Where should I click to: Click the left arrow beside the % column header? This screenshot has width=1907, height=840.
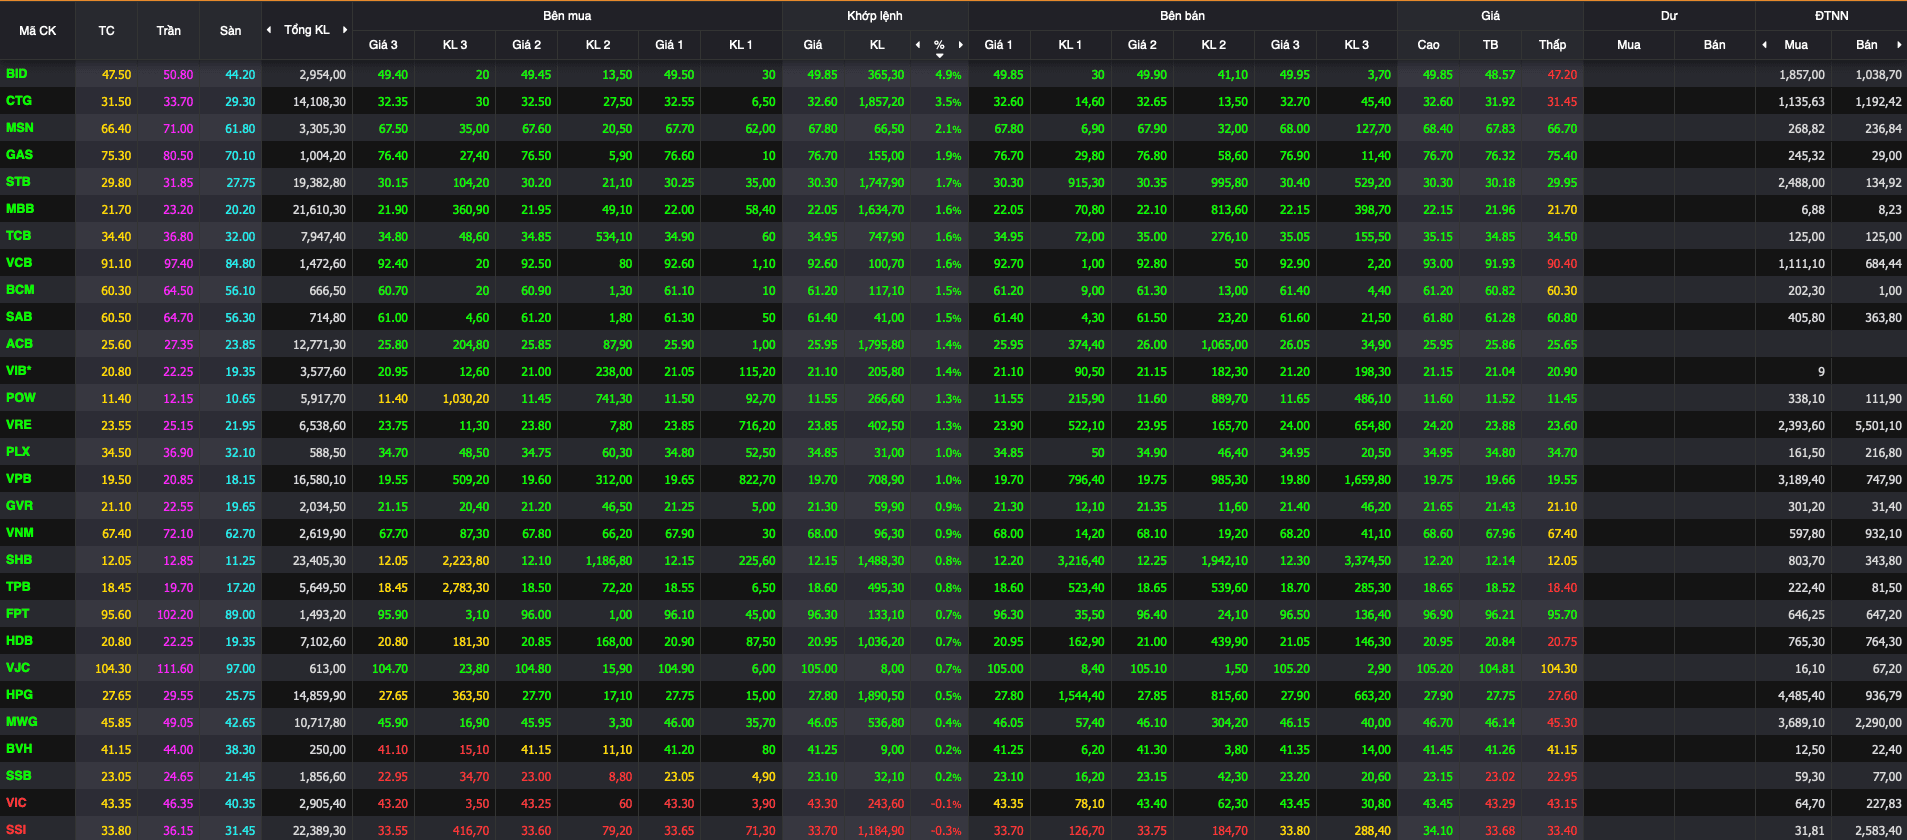[x=918, y=45]
